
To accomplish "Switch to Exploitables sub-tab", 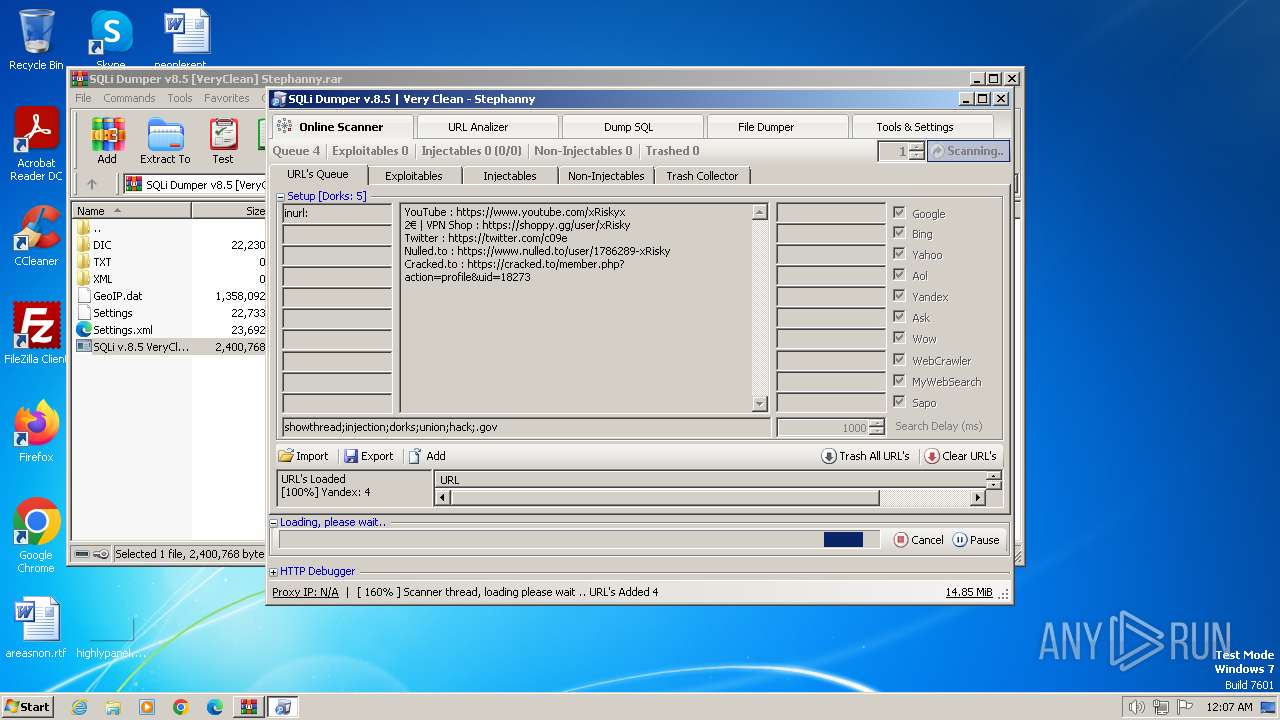I will tap(413, 176).
